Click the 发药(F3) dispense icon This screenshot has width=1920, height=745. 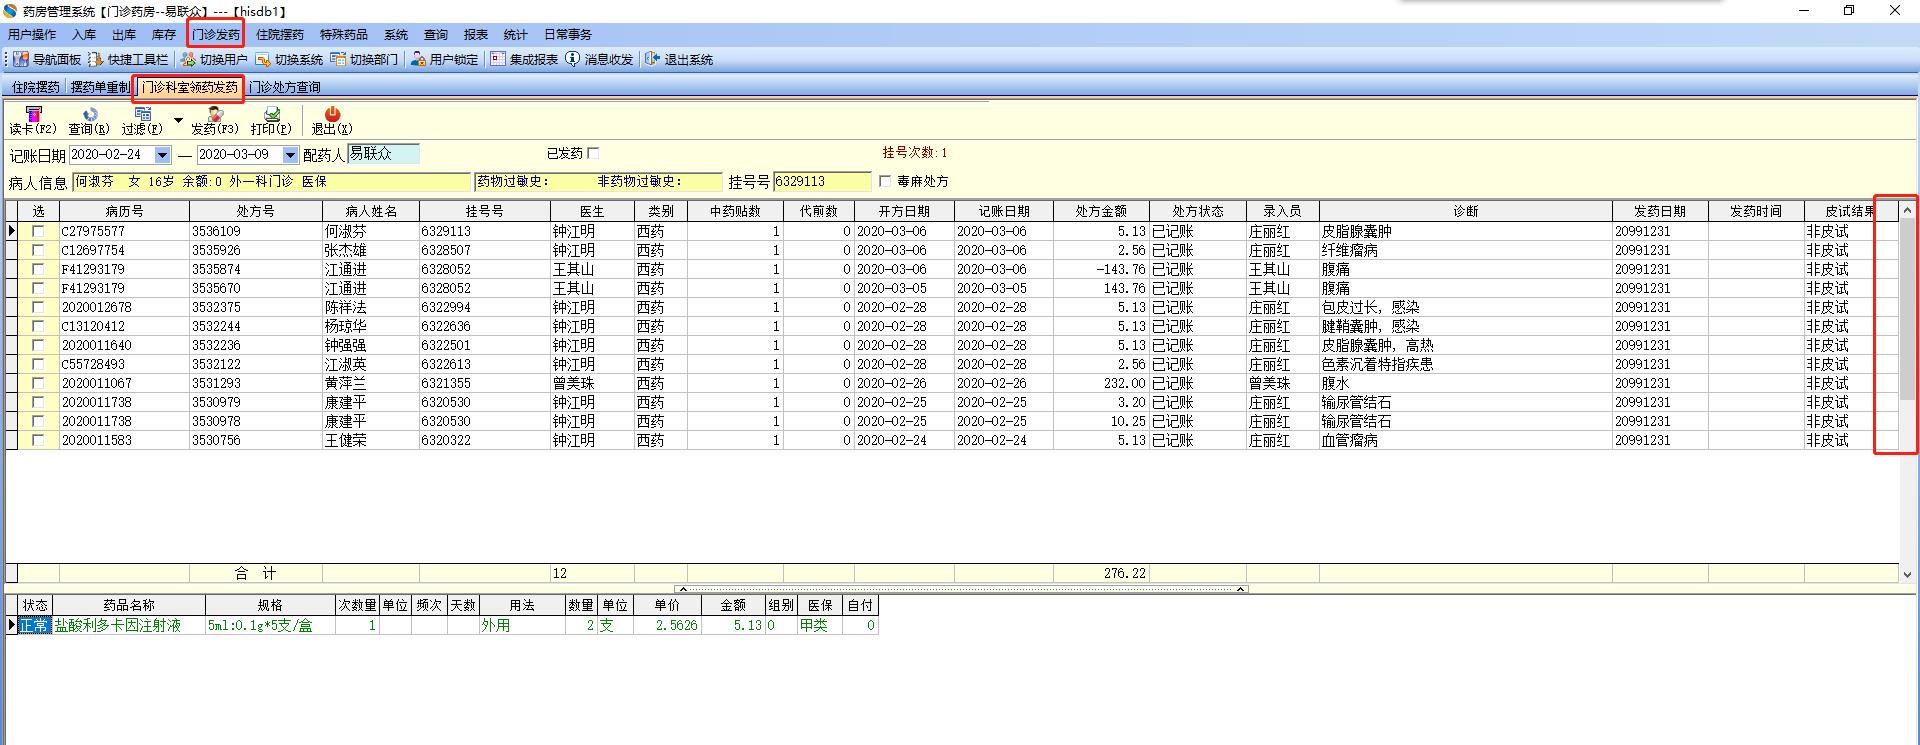coord(215,114)
